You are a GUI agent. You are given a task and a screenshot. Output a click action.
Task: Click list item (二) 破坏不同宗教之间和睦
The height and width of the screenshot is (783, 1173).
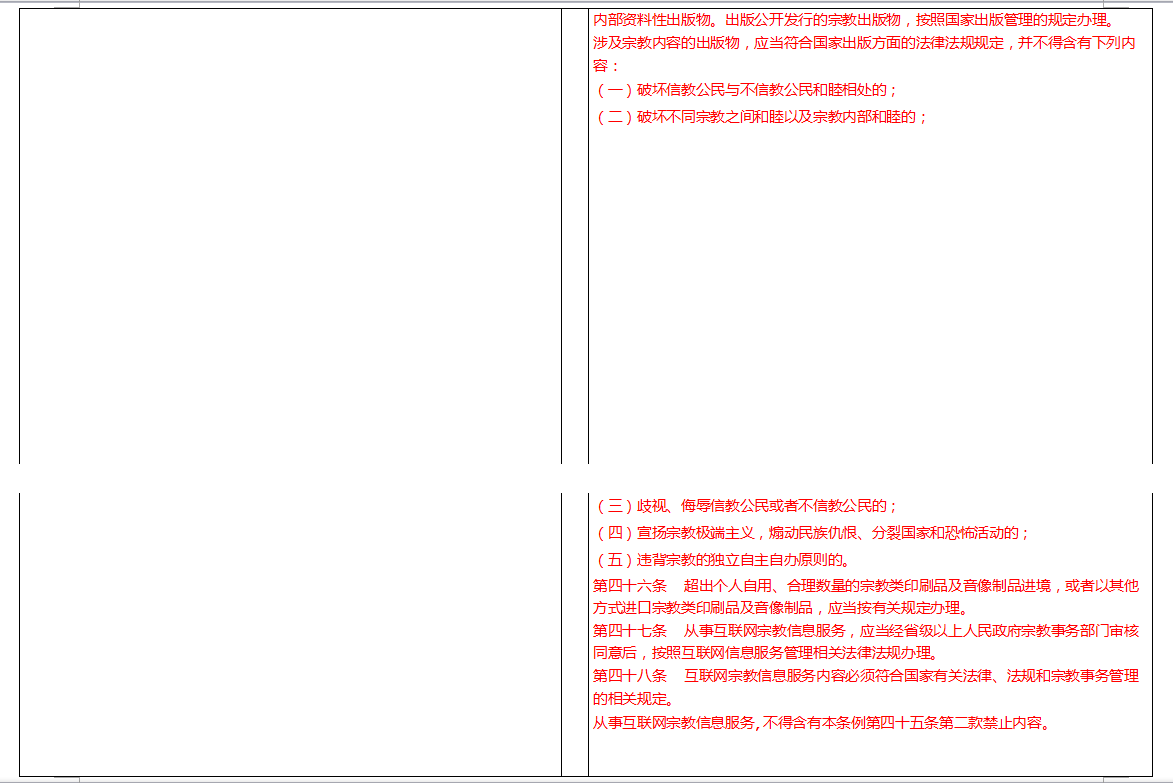click(761, 117)
